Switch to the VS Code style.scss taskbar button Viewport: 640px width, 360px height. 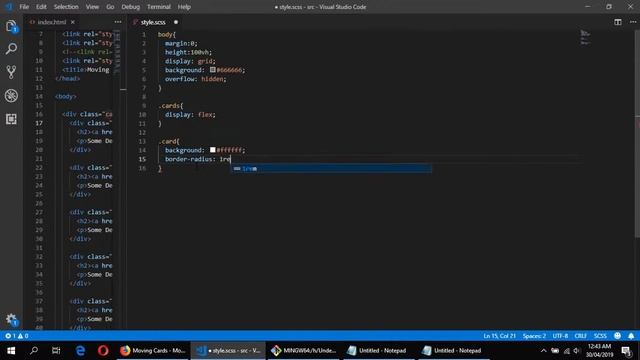click(x=229, y=350)
